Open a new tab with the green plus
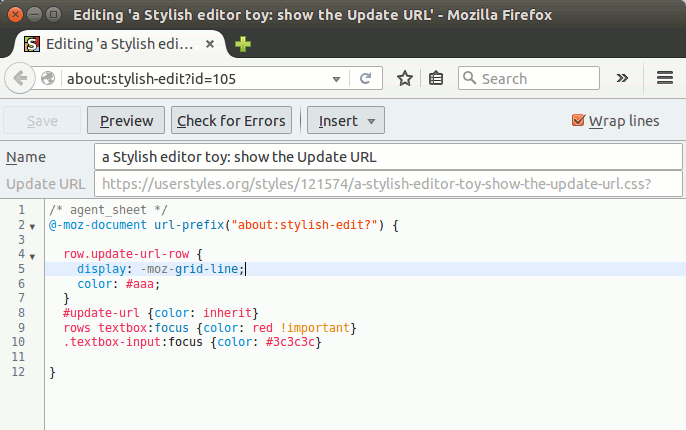 point(243,44)
